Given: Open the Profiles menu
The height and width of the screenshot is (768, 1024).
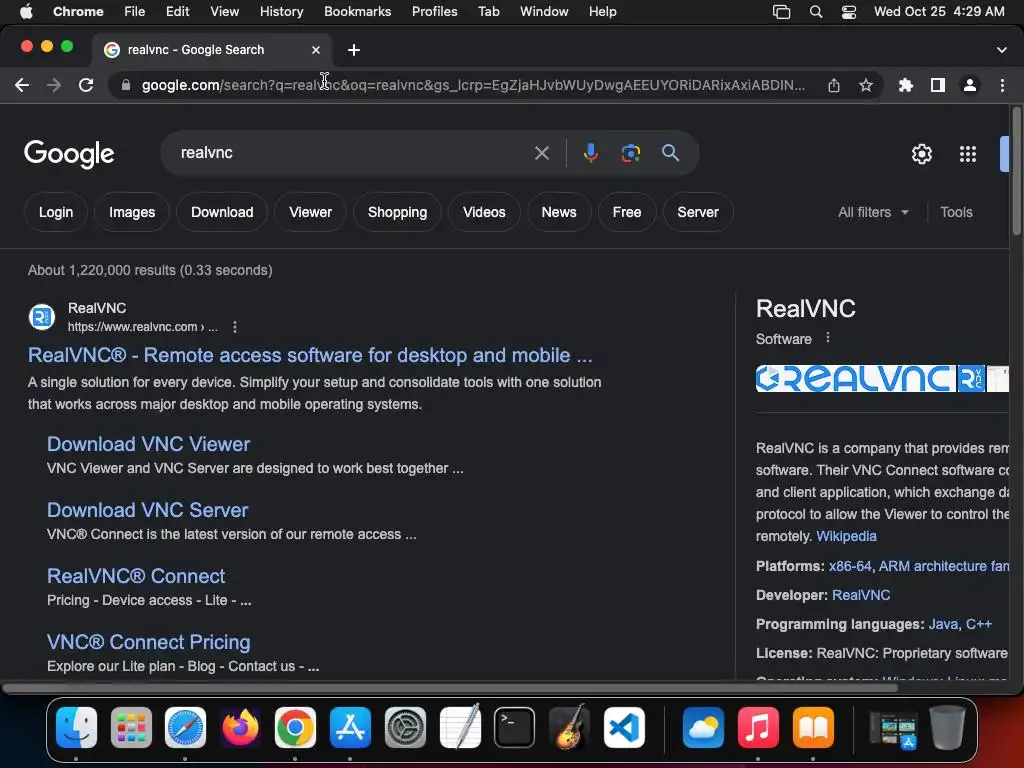Looking at the screenshot, I should [434, 12].
